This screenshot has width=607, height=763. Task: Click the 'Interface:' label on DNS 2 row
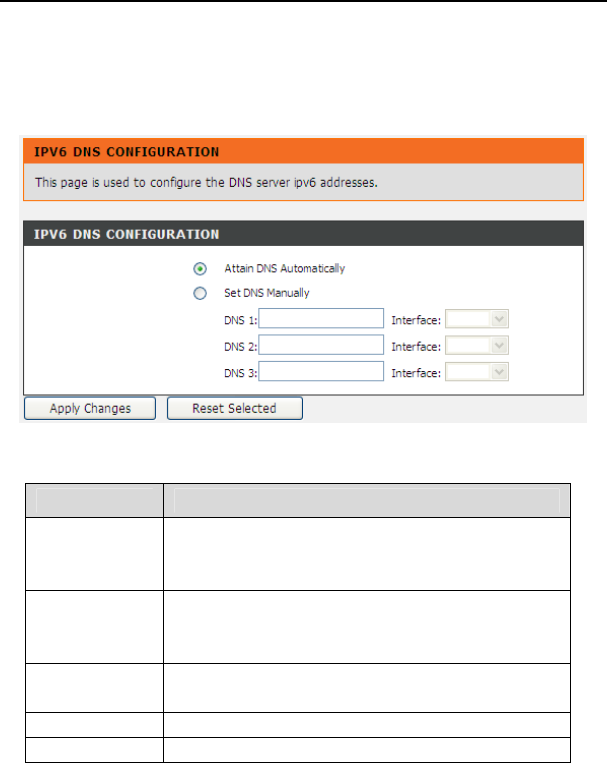(416, 346)
